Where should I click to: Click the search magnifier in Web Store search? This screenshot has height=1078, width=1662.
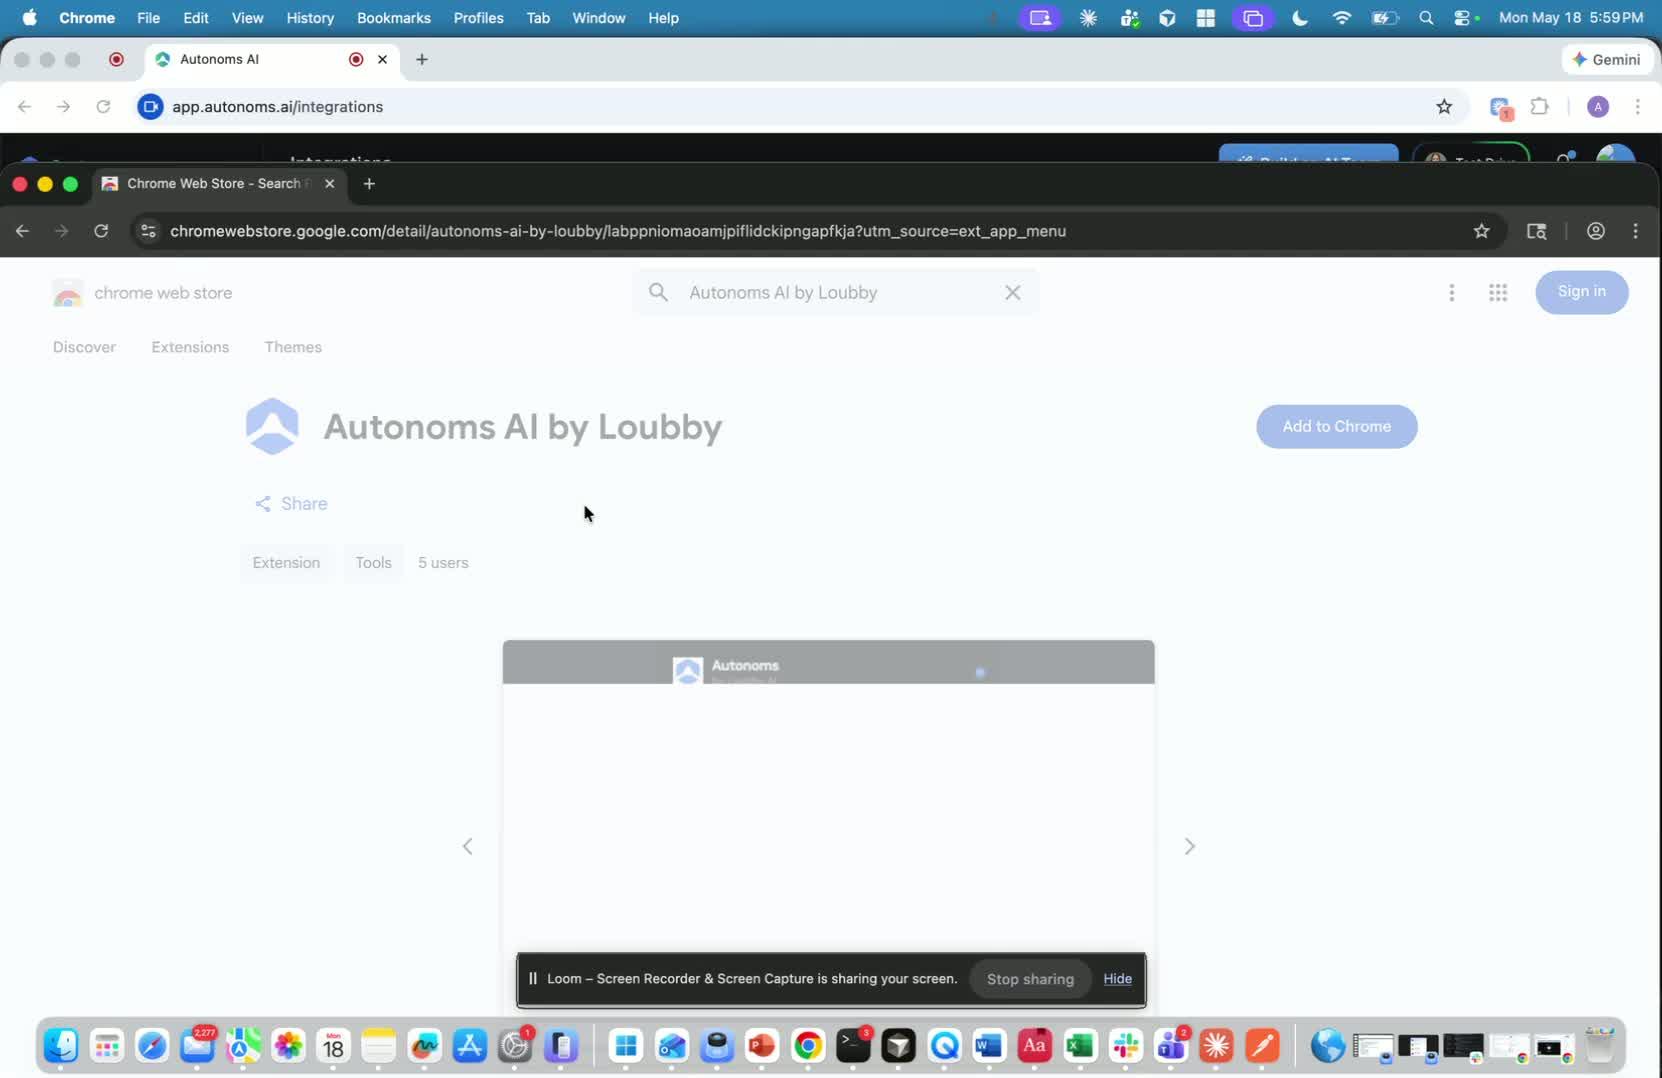tap(658, 292)
